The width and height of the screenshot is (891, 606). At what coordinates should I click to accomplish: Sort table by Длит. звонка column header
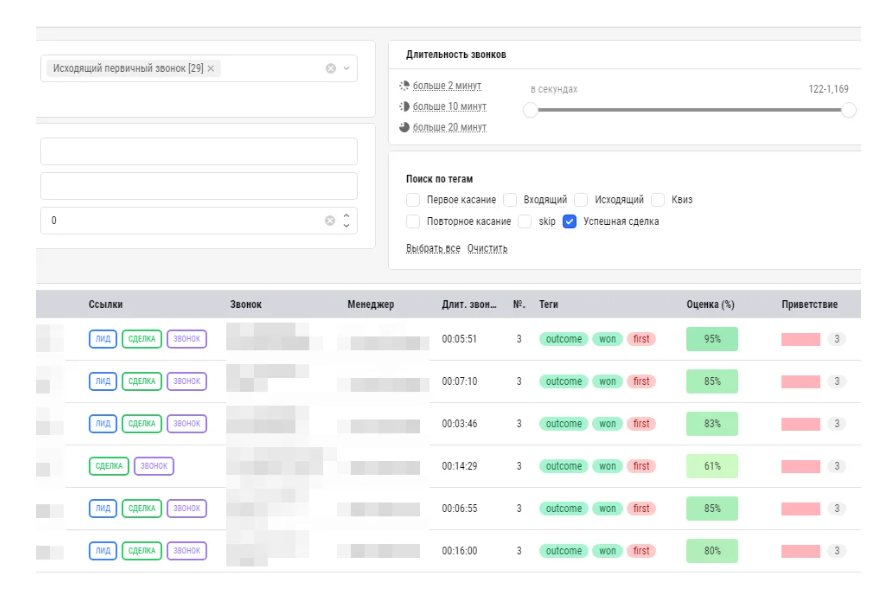click(x=469, y=304)
